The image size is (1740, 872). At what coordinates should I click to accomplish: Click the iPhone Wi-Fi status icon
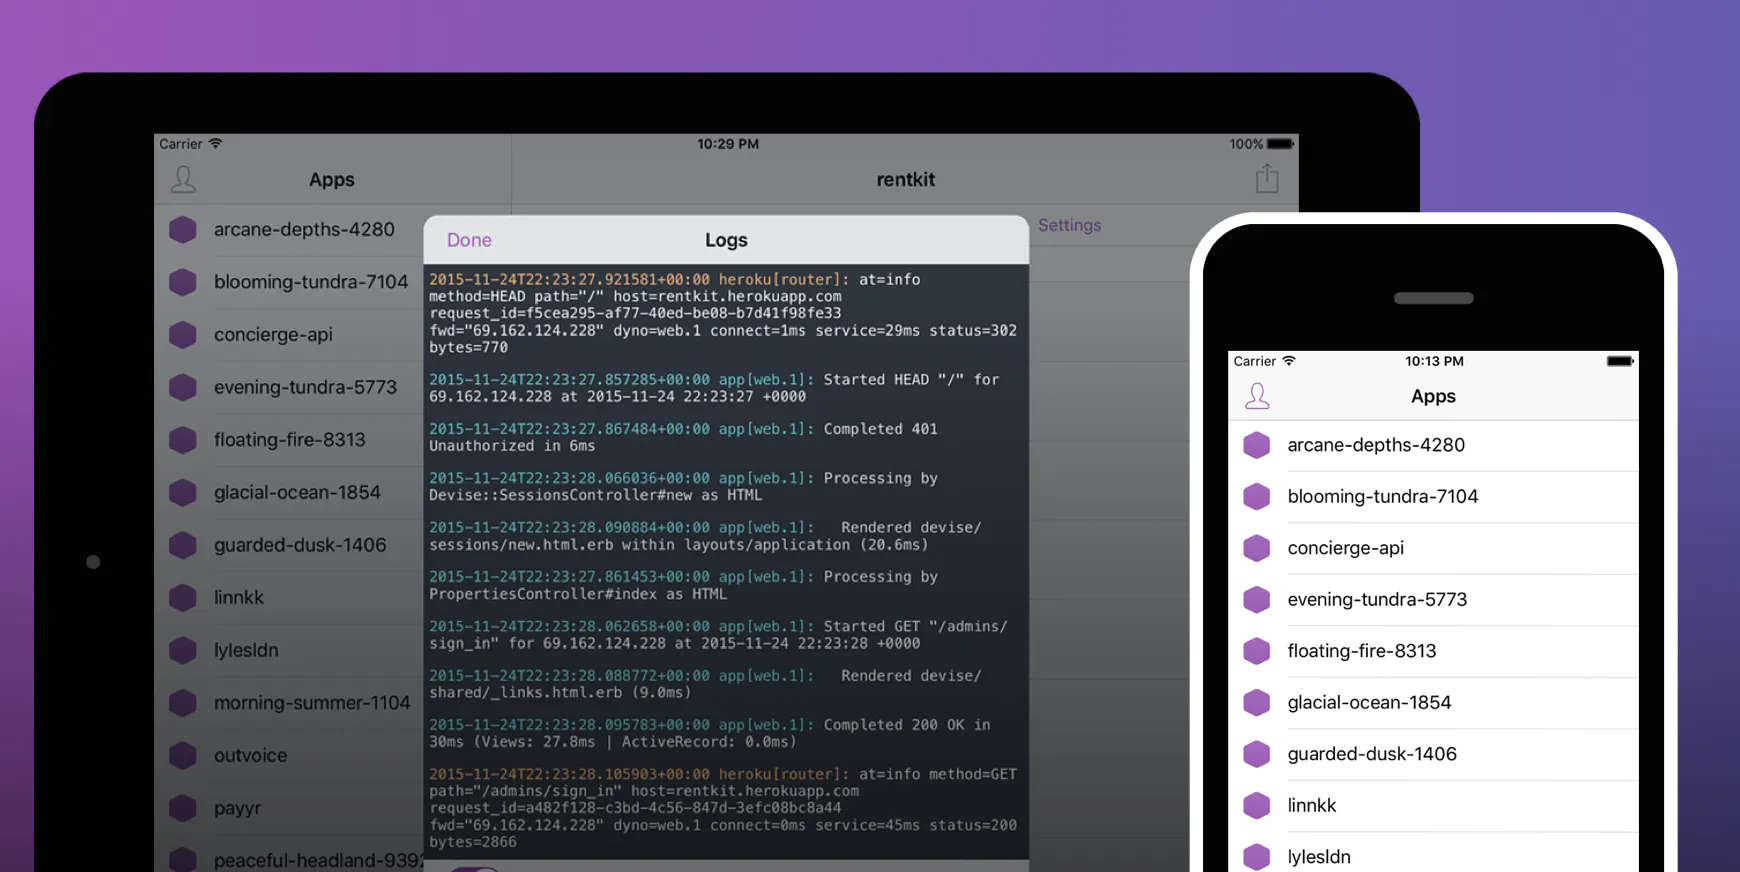click(1289, 361)
